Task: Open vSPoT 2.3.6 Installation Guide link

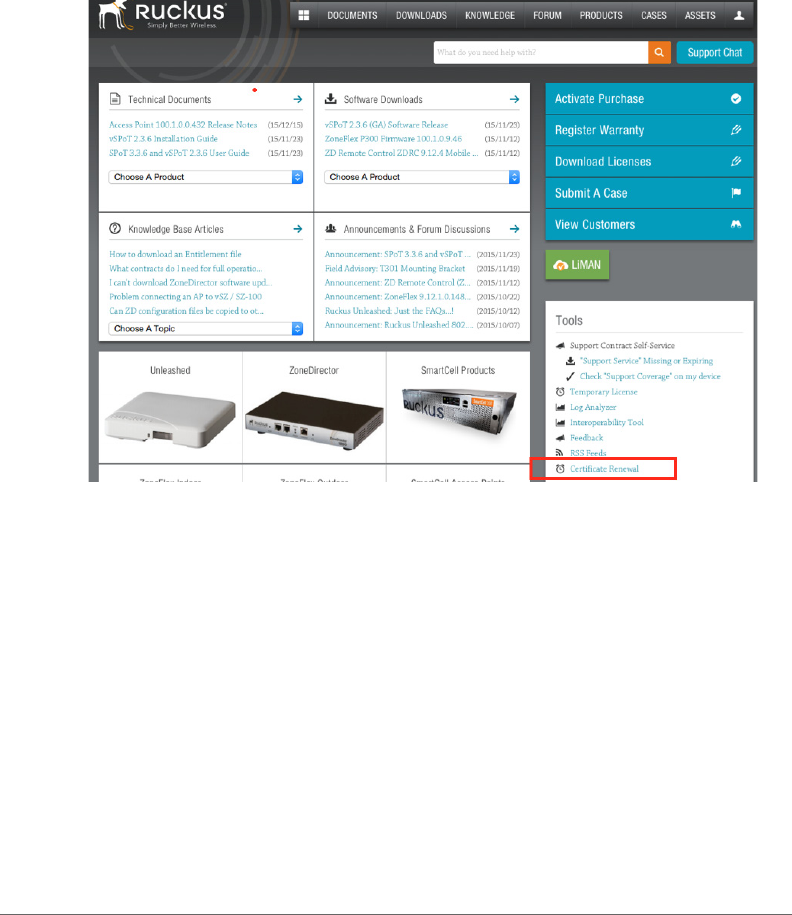Action: pos(163,138)
